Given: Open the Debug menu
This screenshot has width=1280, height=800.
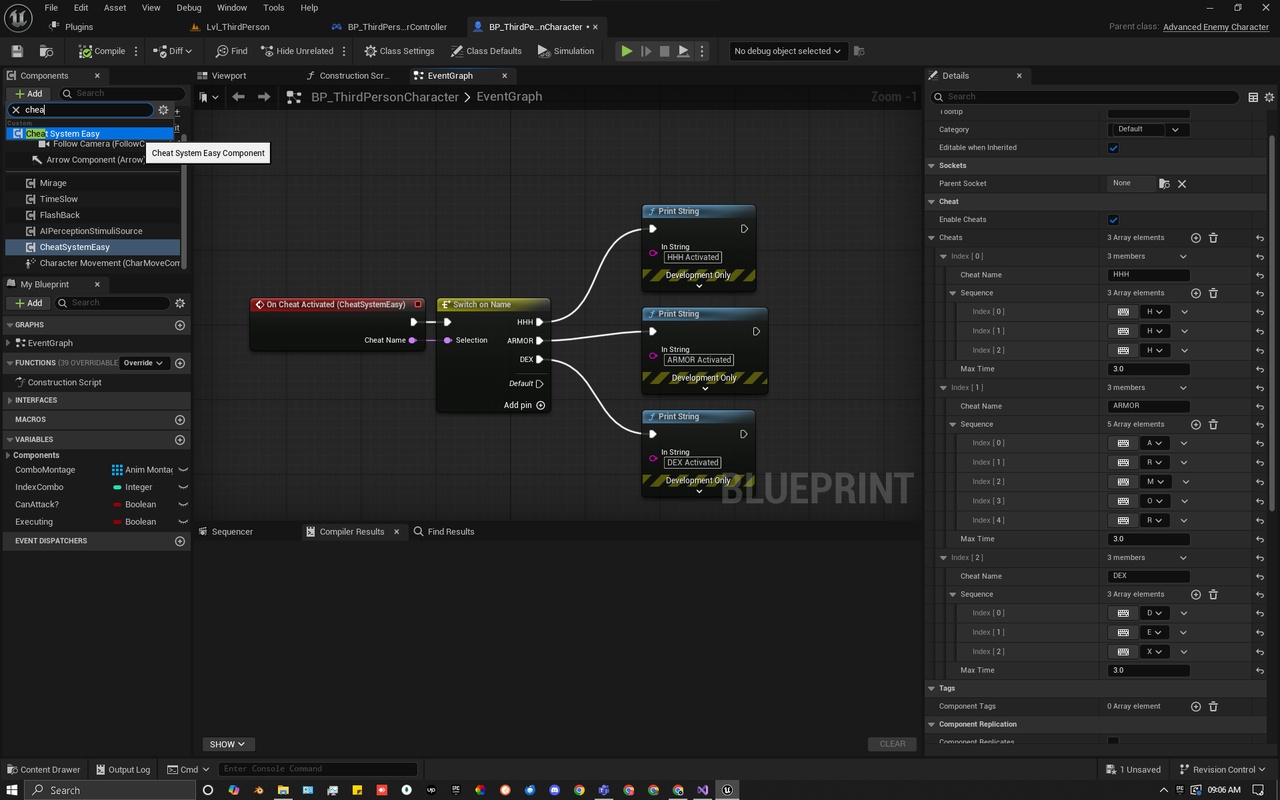Looking at the screenshot, I should click(189, 8).
